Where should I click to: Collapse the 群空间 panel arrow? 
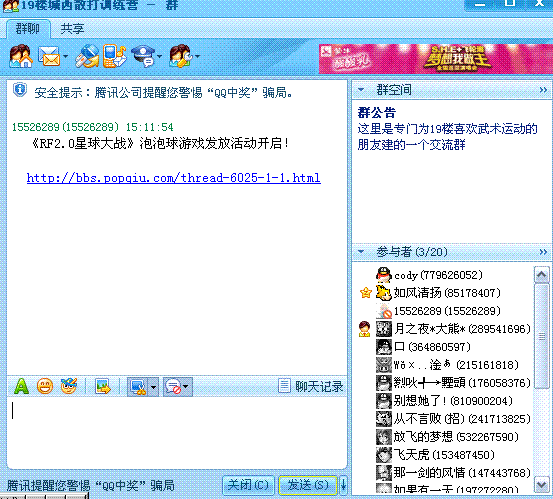pos(361,90)
